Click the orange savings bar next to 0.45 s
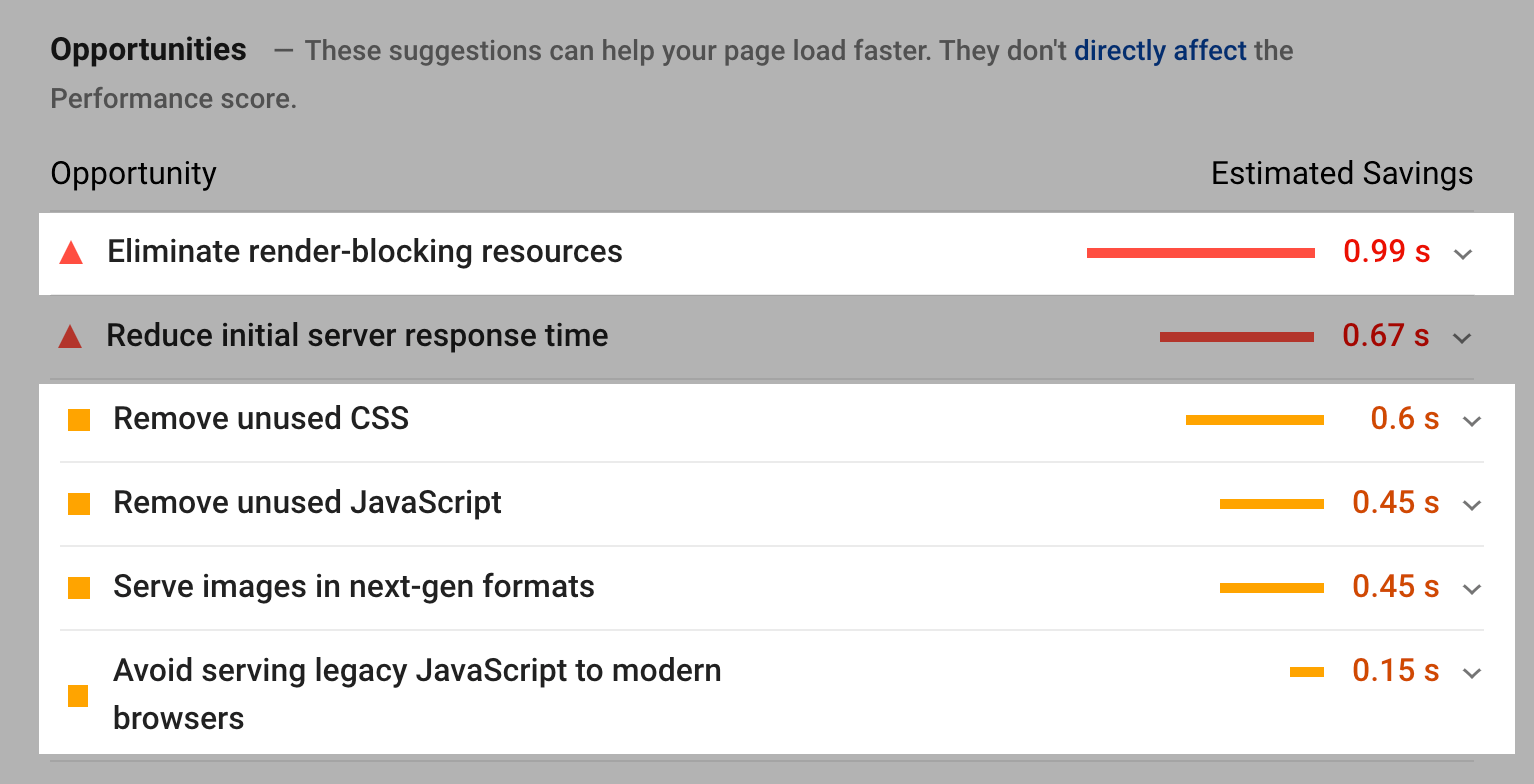Image resolution: width=1534 pixels, height=784 pixels. click(1270, 503)
